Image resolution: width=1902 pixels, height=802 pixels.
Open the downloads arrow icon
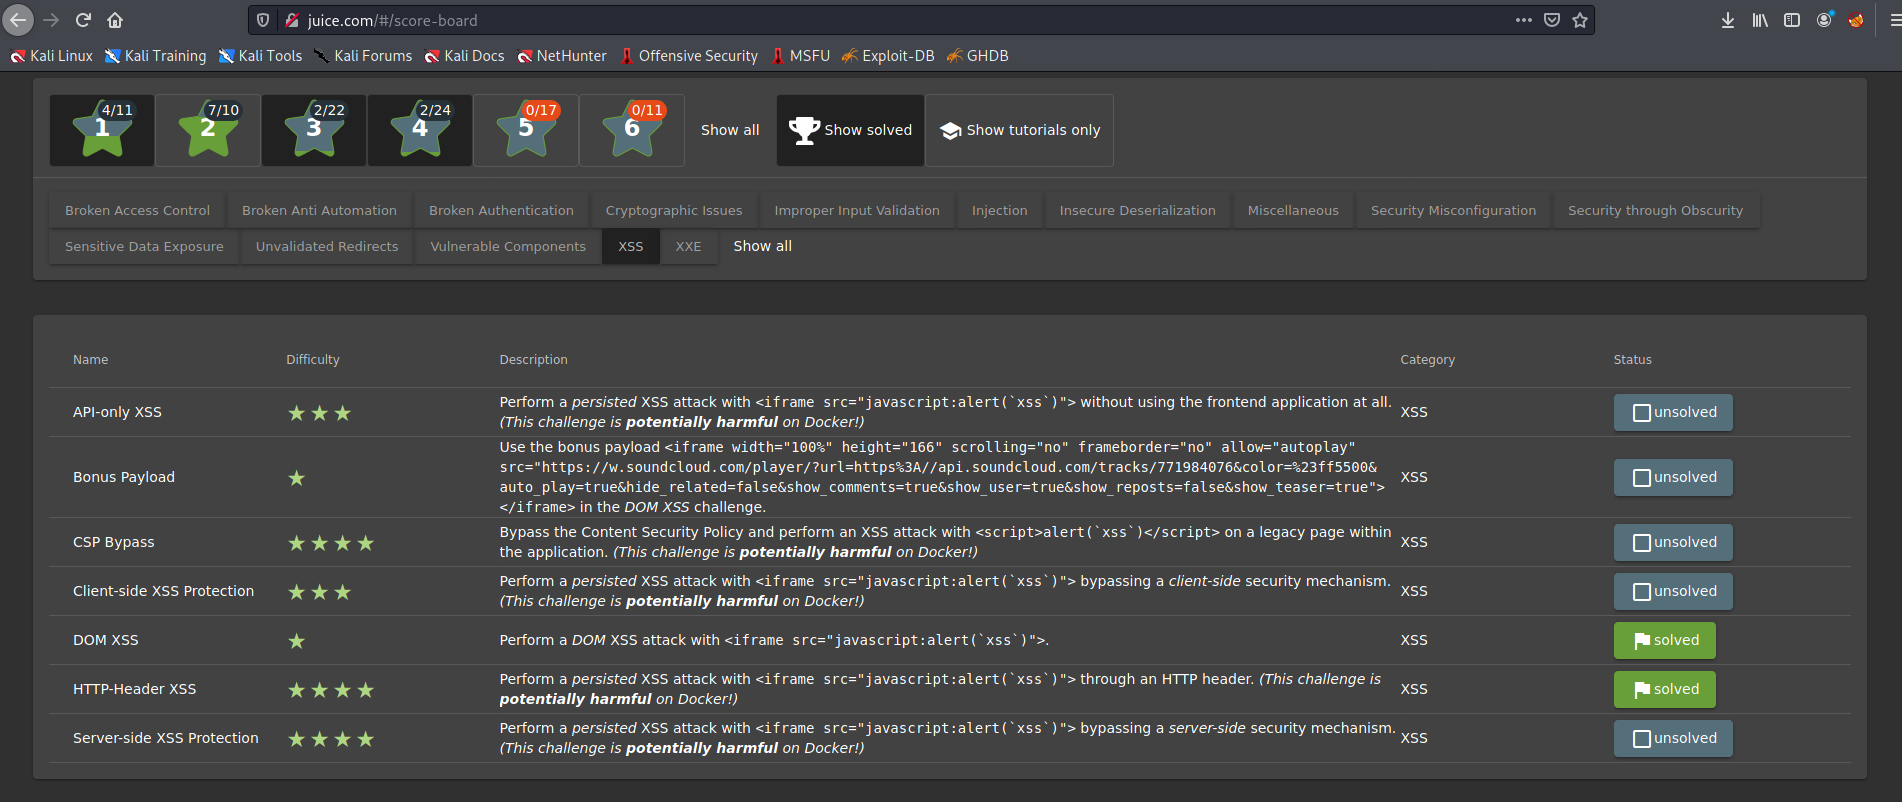tap(1728, 20)
